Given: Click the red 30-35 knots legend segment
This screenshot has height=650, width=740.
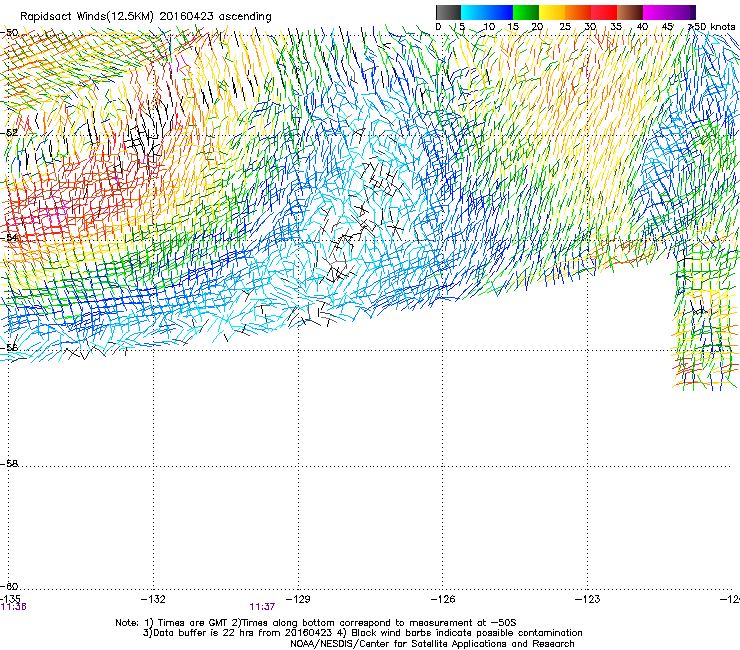Looking at the screenshot, I should 604,12.
